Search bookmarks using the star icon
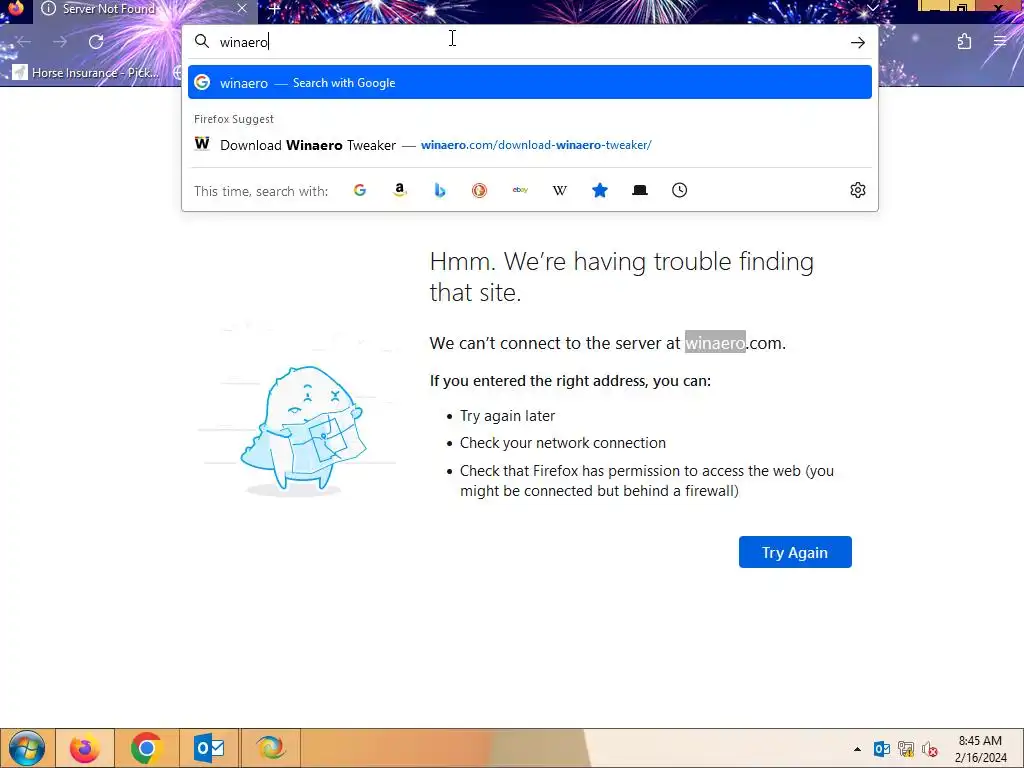The height and width of the screenshot is (768, 1024). [600, 190]
